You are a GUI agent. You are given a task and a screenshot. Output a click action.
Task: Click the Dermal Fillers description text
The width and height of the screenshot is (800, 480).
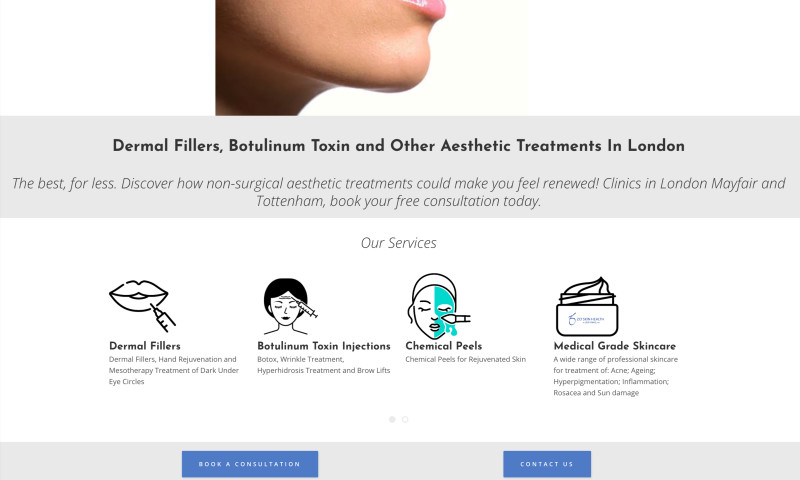173,370
